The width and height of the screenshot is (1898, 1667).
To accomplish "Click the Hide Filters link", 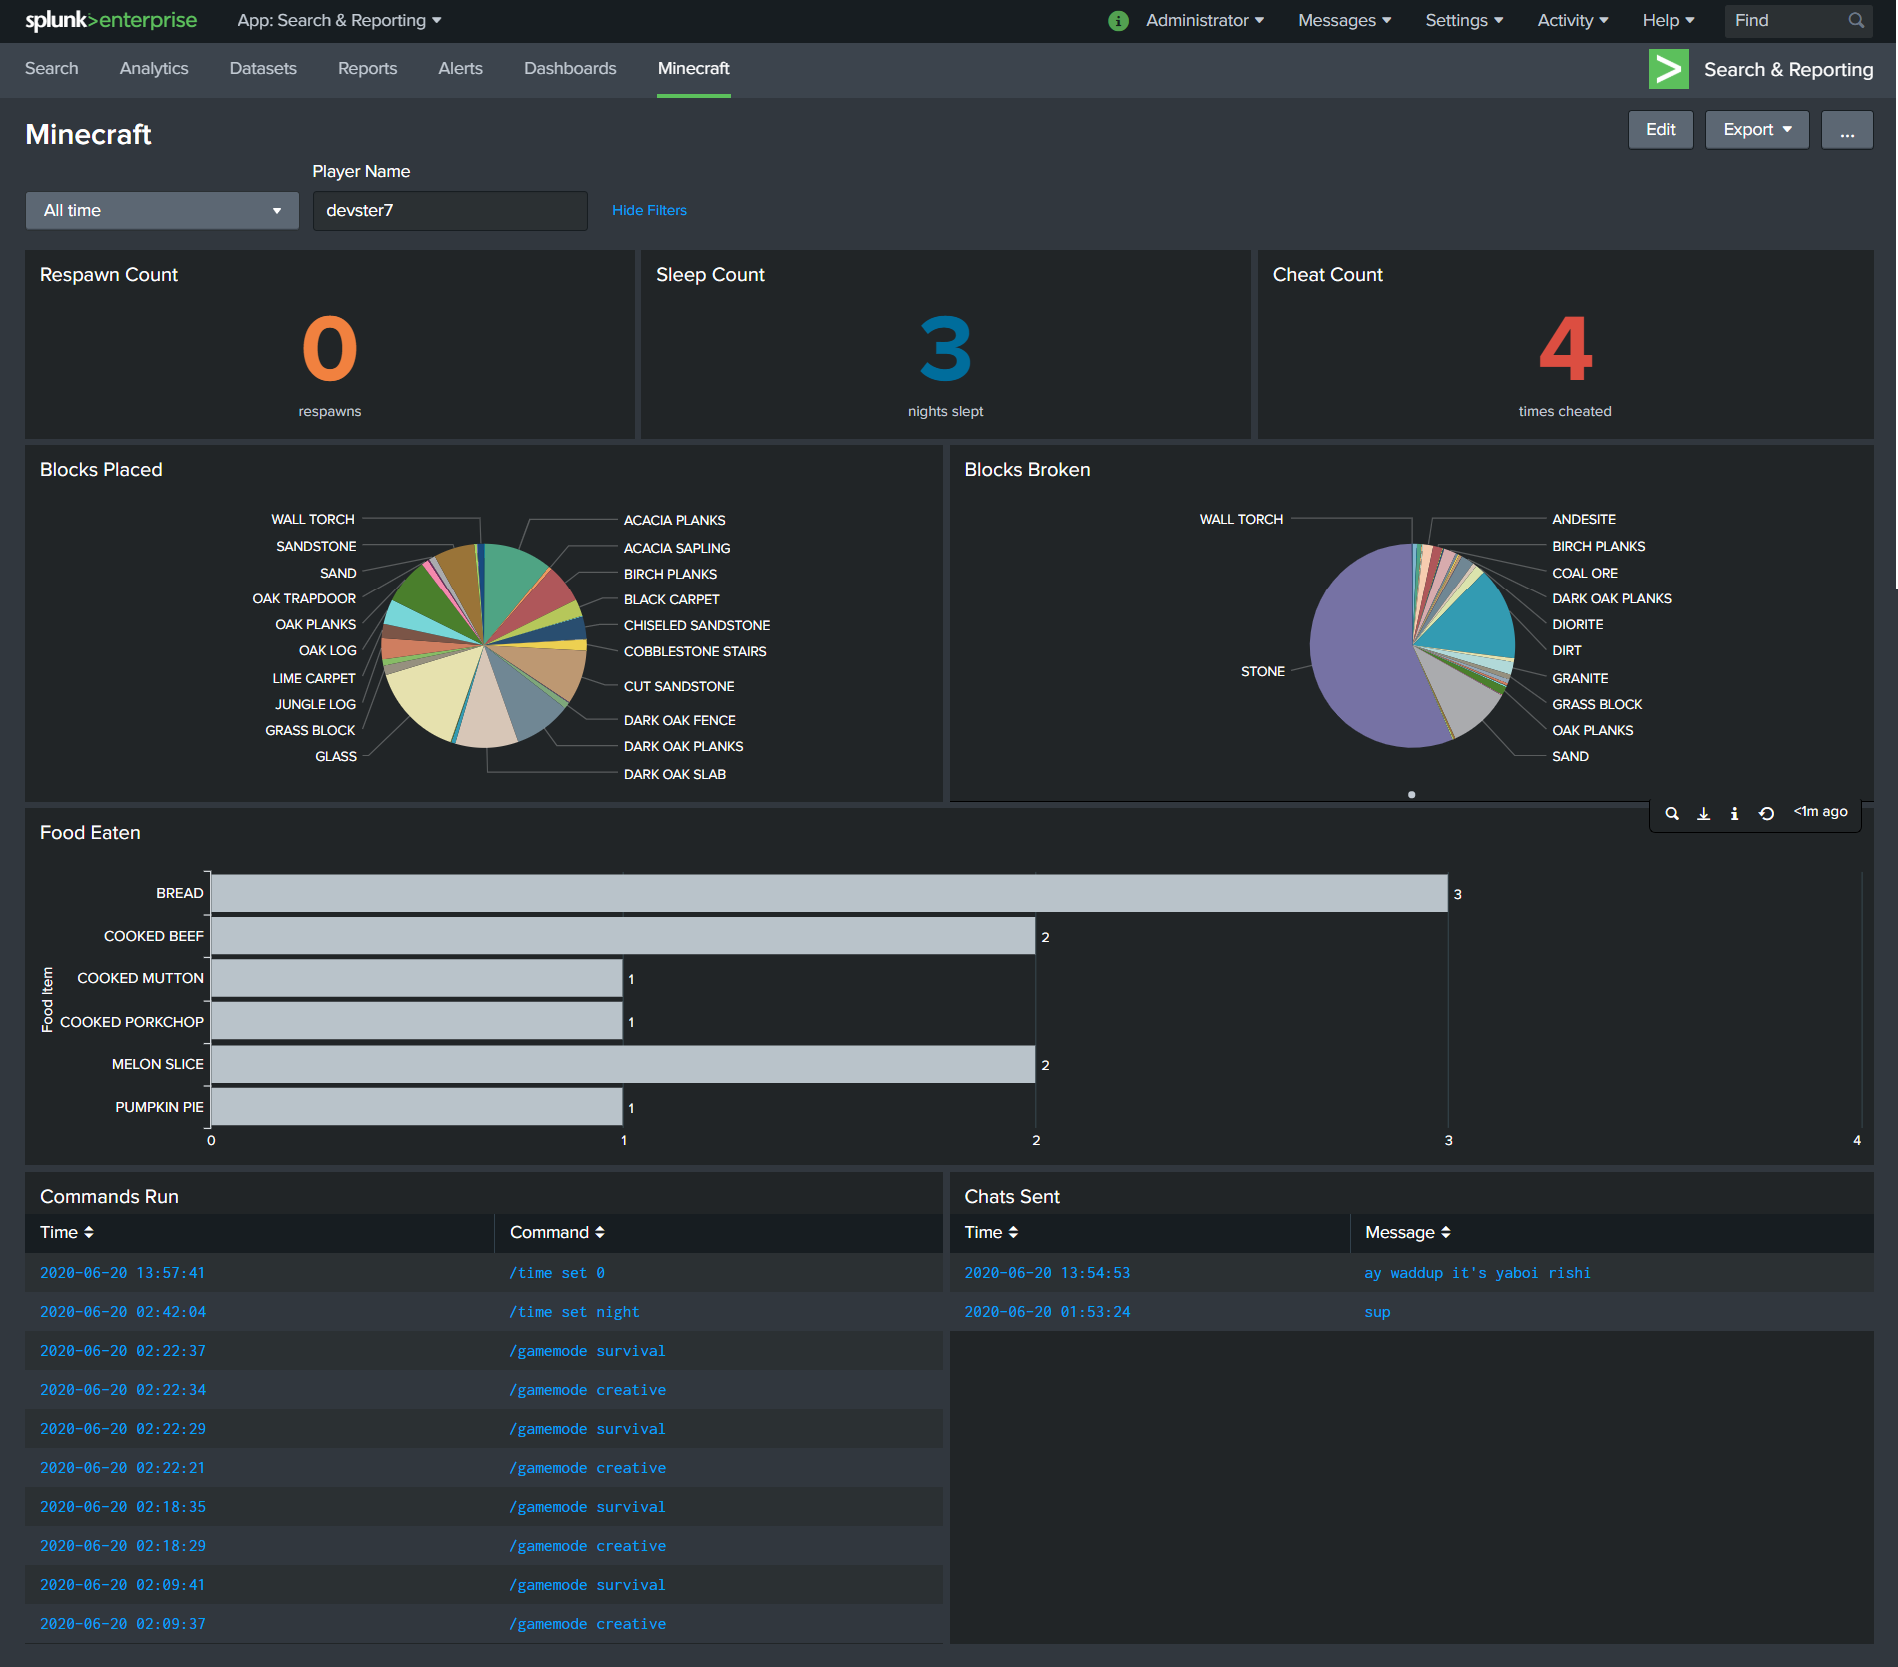I will (648, 210).
